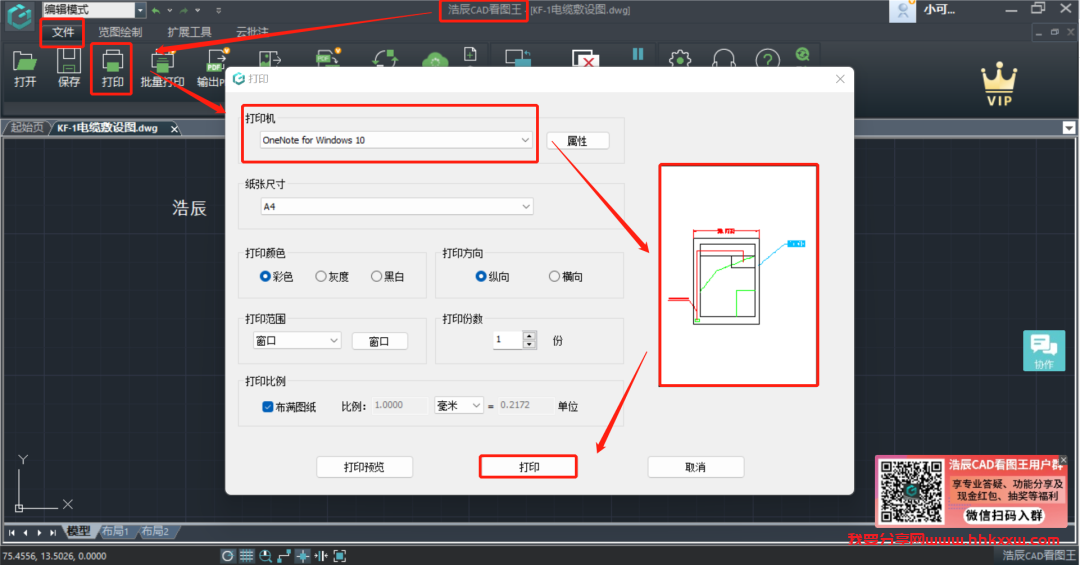
Task: Click the 输出PDF export icon
Action: (217, 61)
